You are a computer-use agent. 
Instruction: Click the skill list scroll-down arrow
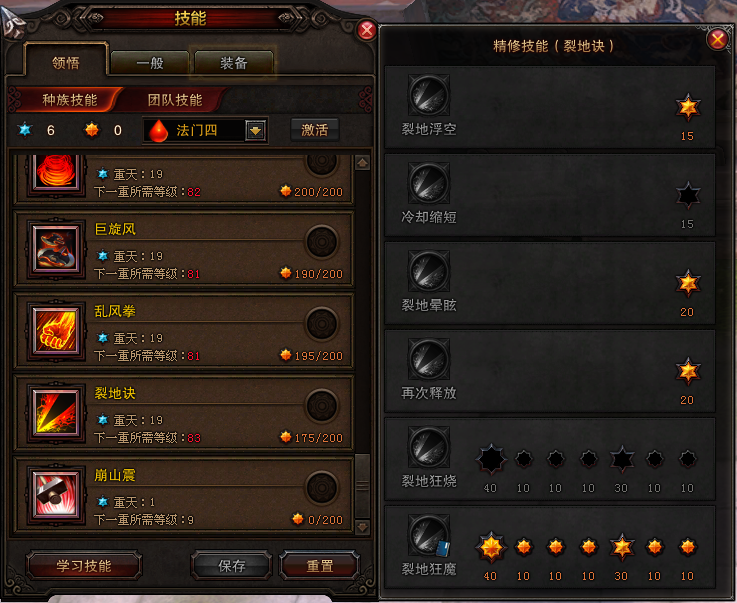click(362, 527)
